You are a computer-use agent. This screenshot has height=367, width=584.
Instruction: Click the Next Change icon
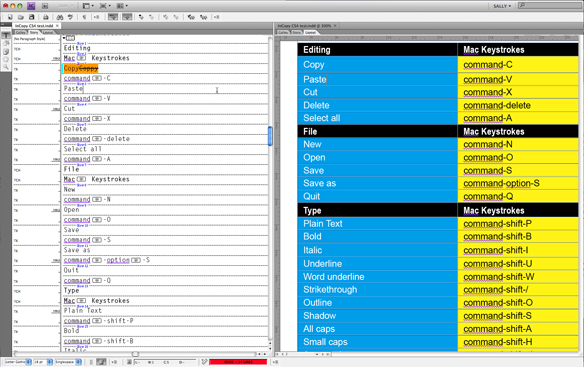[x=152, y=17]
